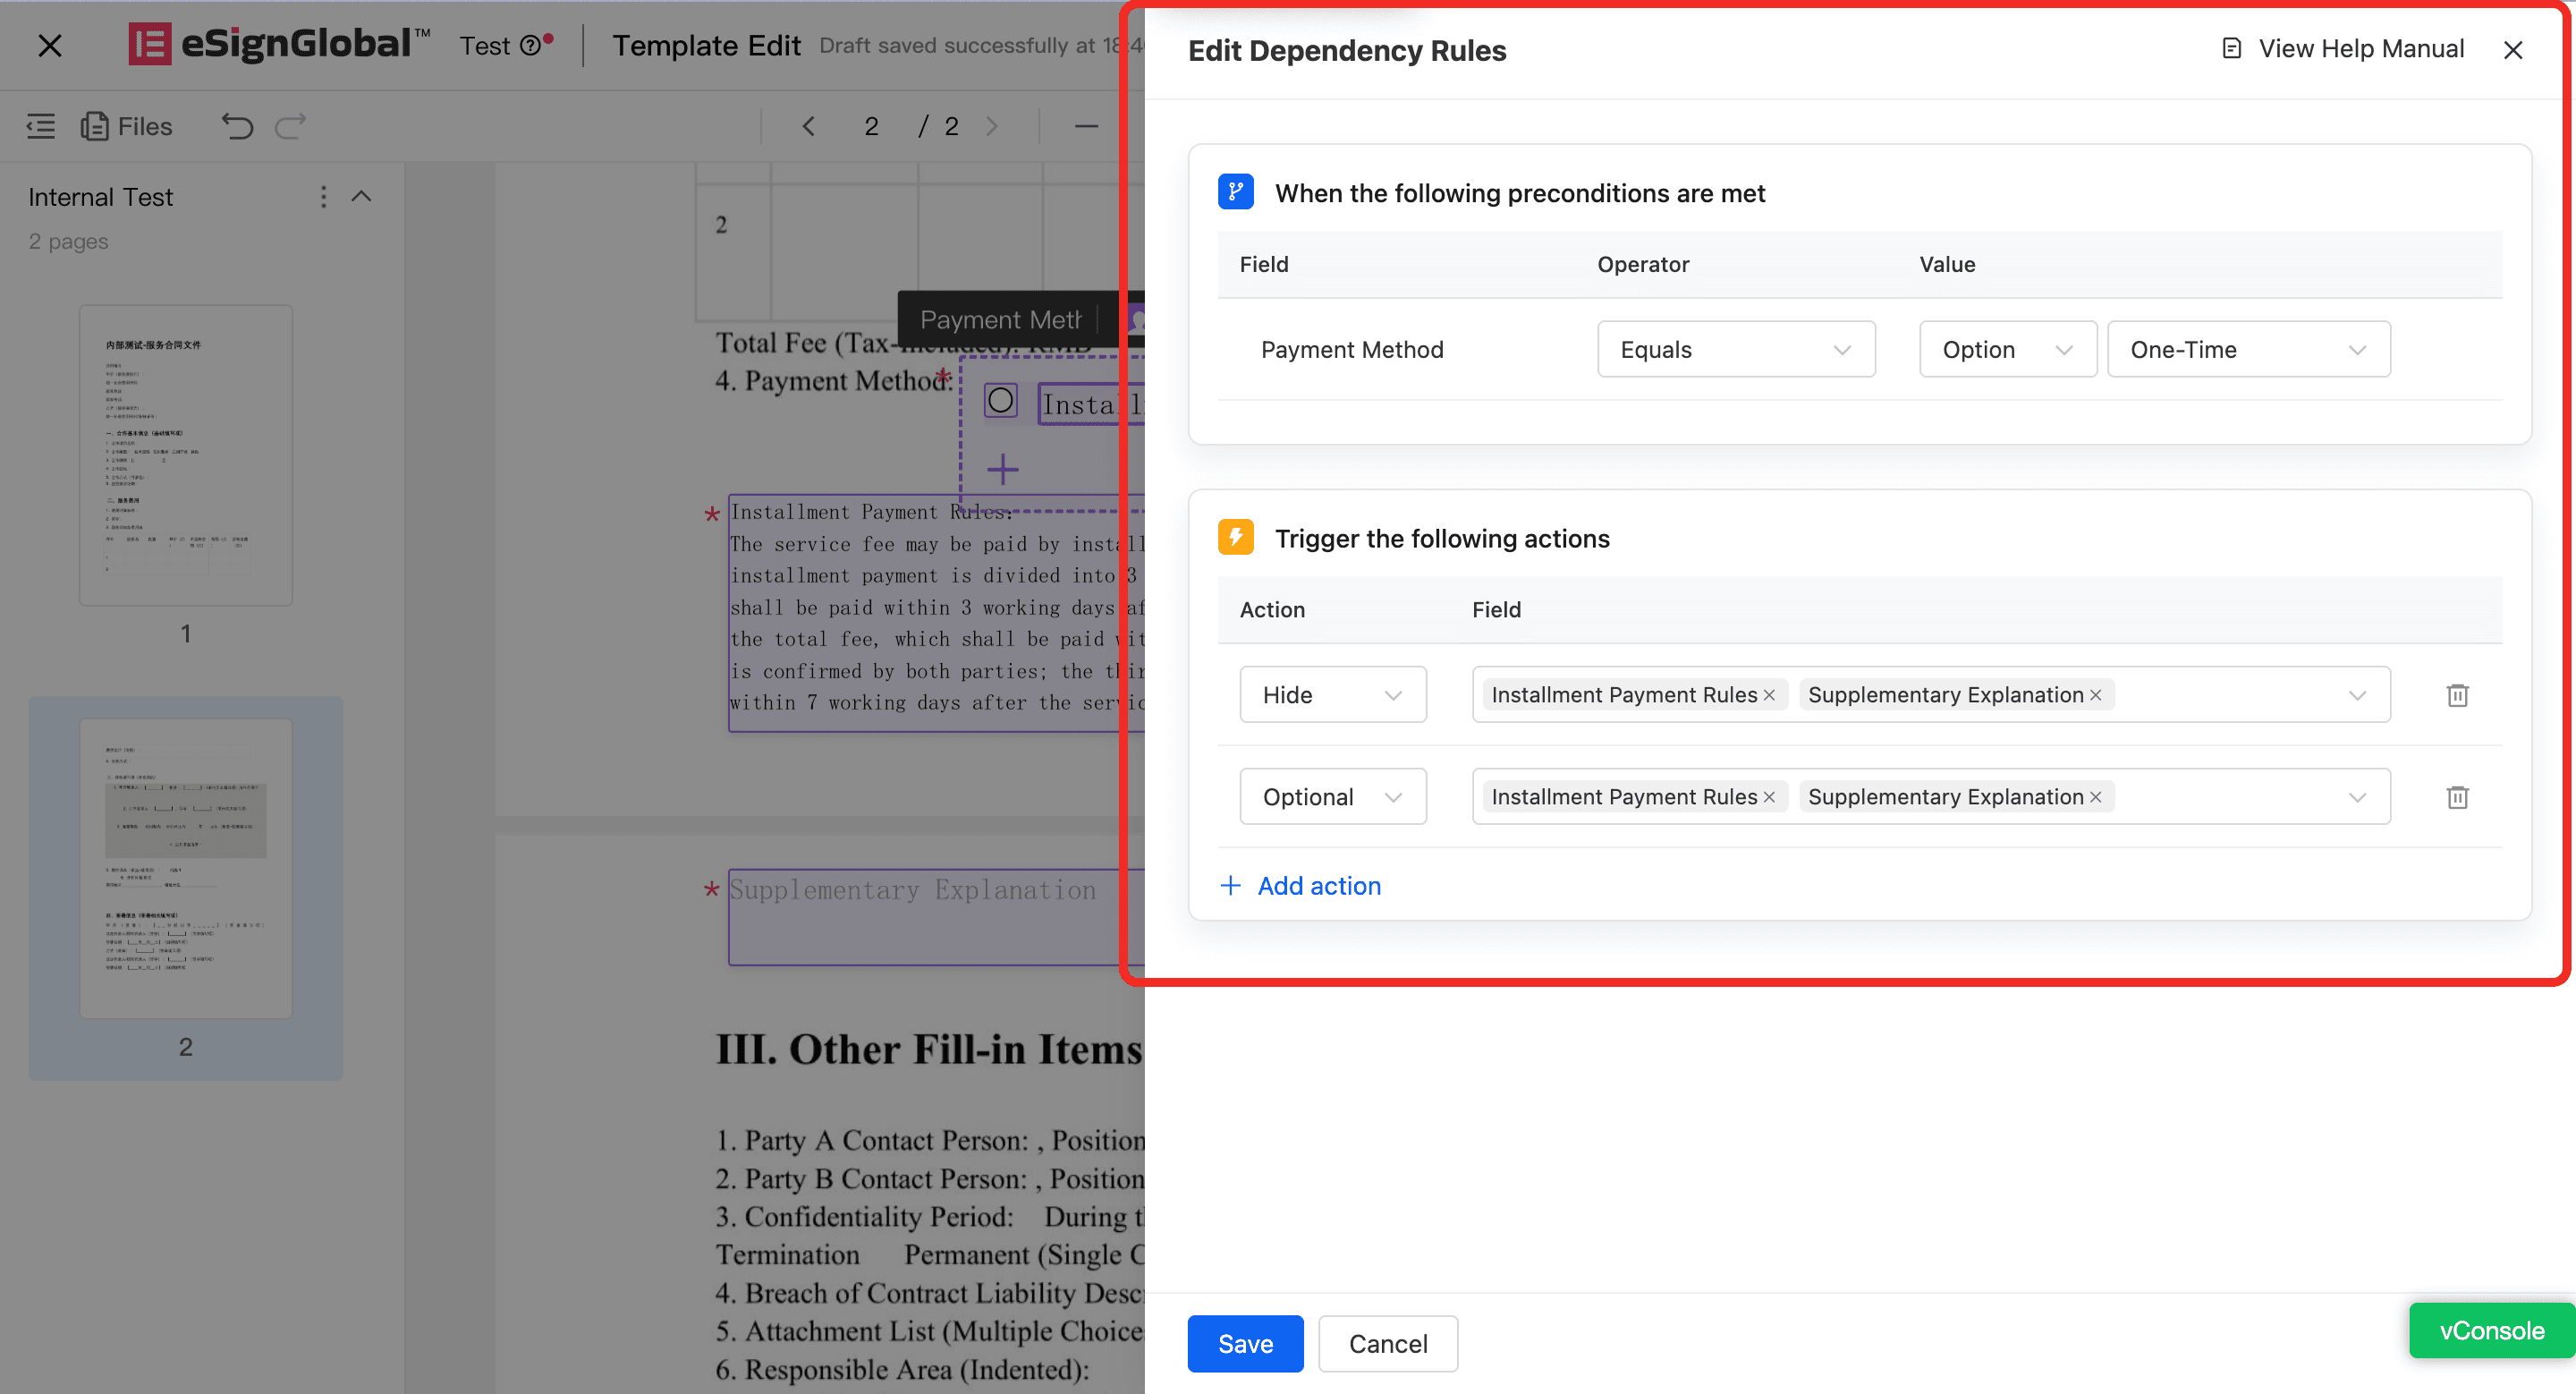Open the Internal Test more options menu
2576x1394 pixels.
(x=323, y=197)
